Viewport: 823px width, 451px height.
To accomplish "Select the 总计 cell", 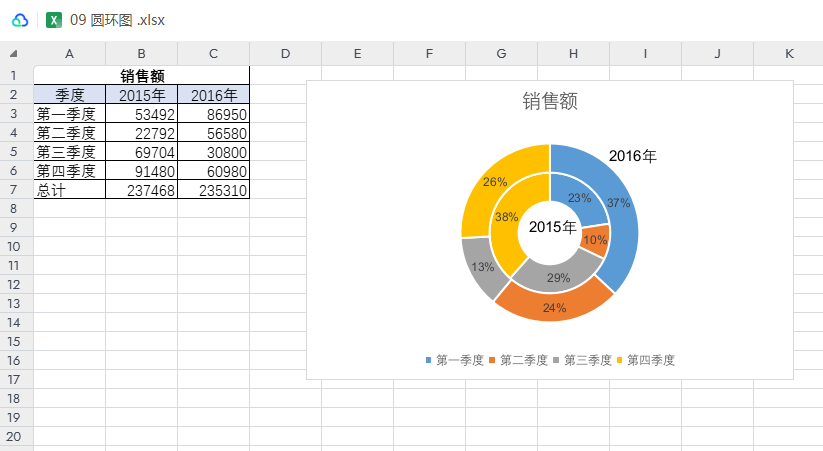I will pos(69,190).
